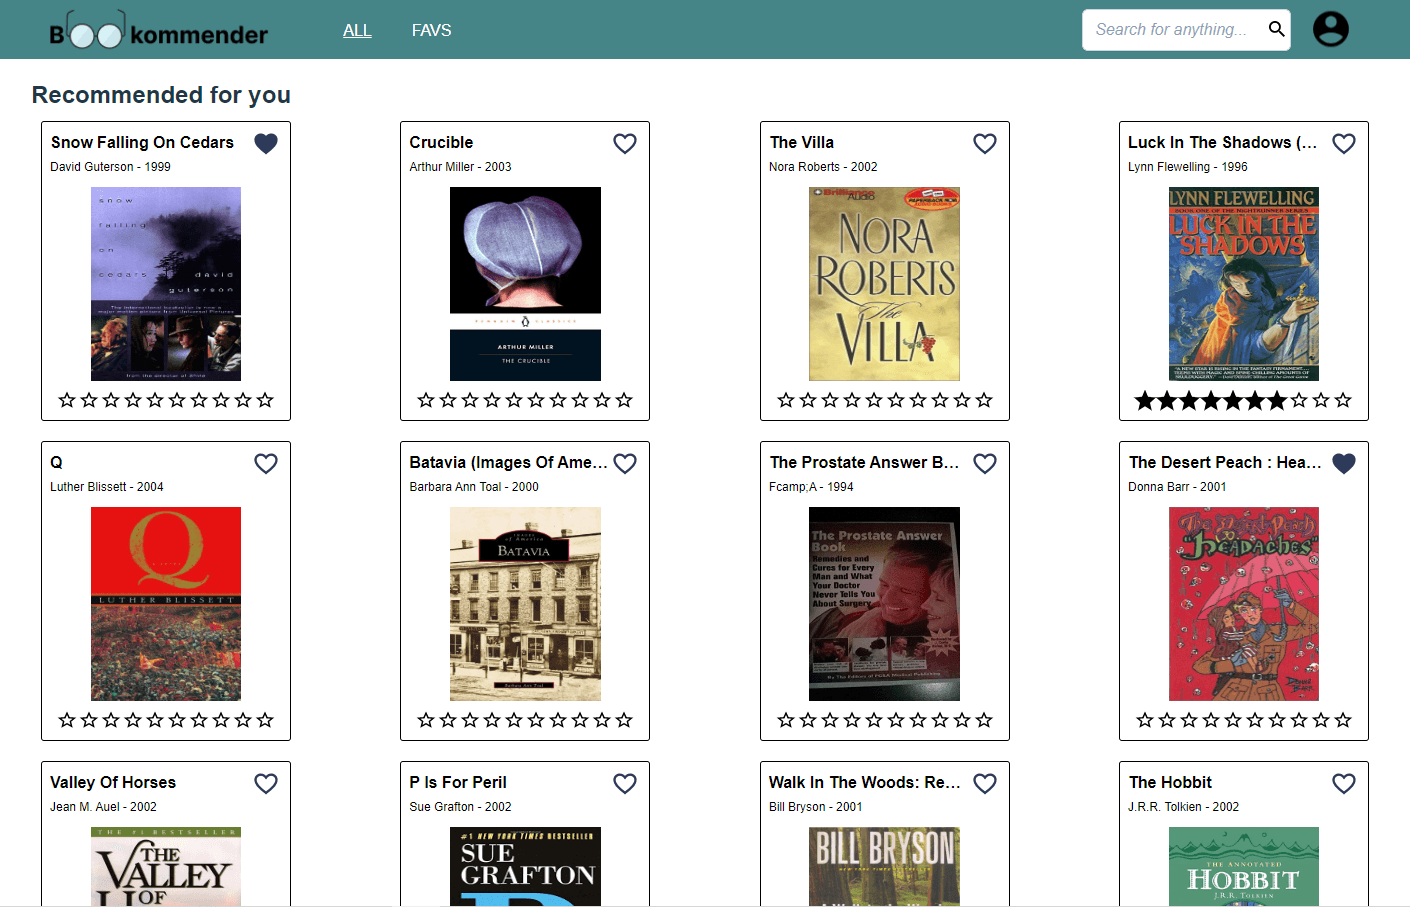
Task: Open the red Q book cover
Action: pos(166,604)
